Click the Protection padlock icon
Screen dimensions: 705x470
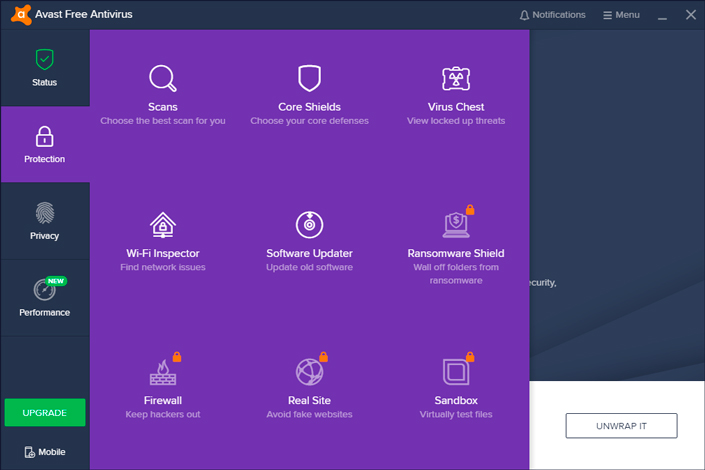click(45, 137)
